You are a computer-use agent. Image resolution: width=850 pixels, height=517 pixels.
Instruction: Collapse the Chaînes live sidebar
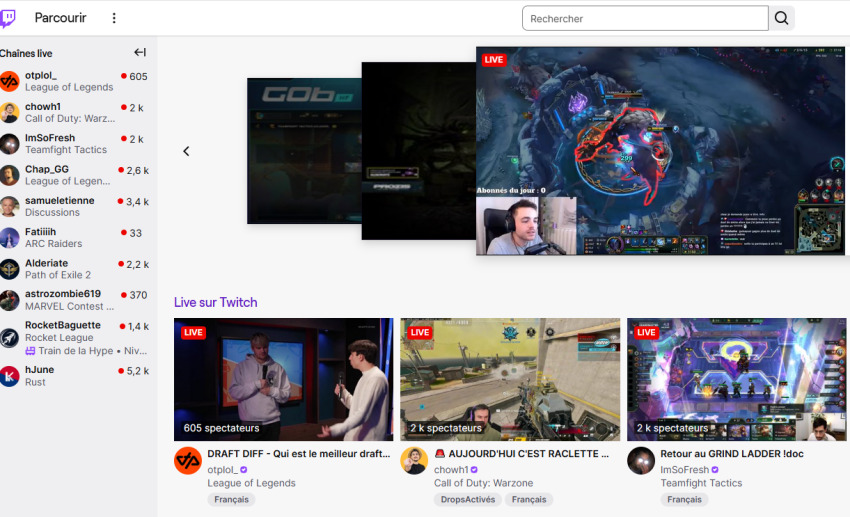[140, 53]
